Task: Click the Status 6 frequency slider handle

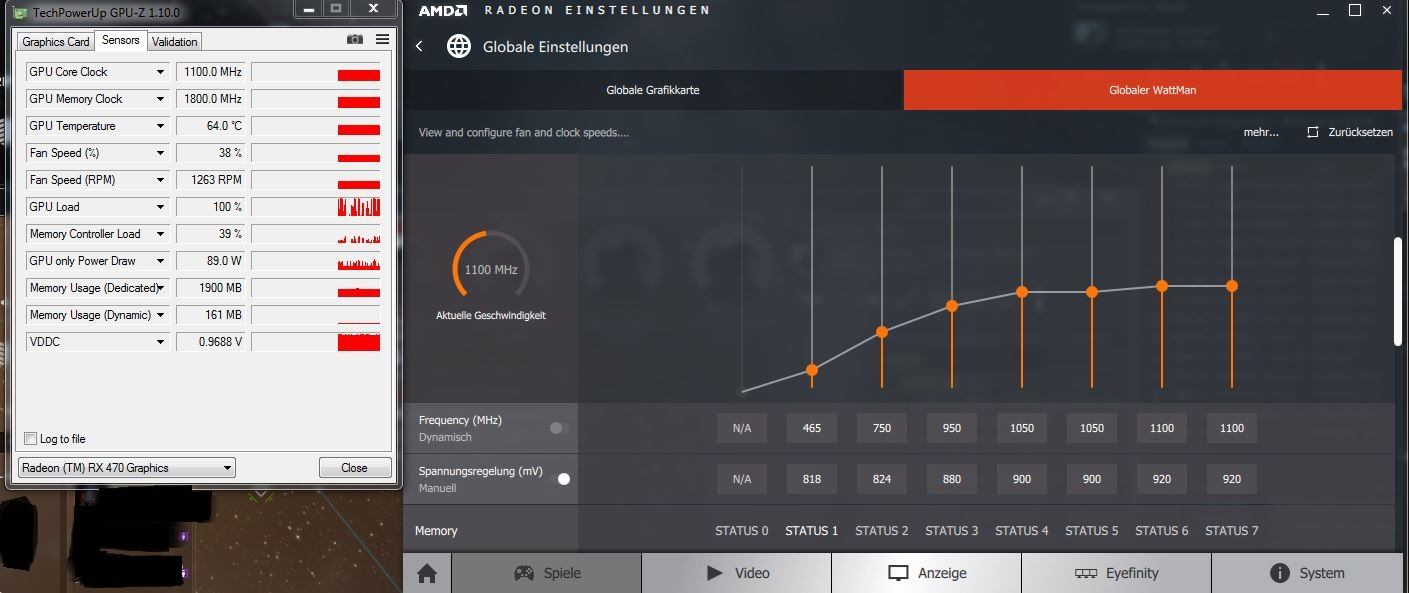Action: pyautogui.click(x=1162, y=286)
